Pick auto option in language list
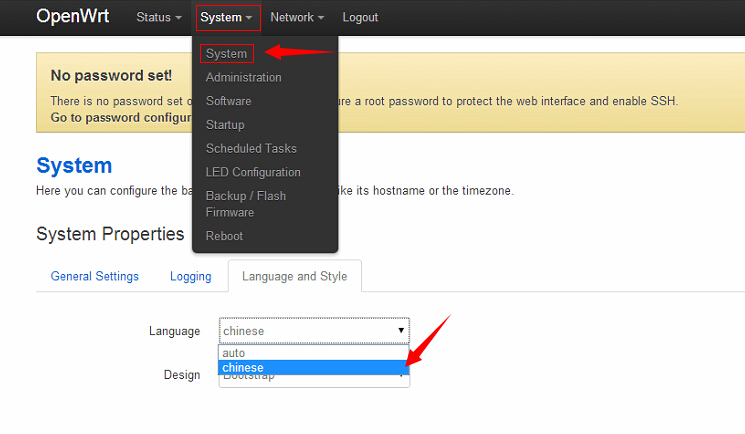The image size is (745, 434). (314, 353)
